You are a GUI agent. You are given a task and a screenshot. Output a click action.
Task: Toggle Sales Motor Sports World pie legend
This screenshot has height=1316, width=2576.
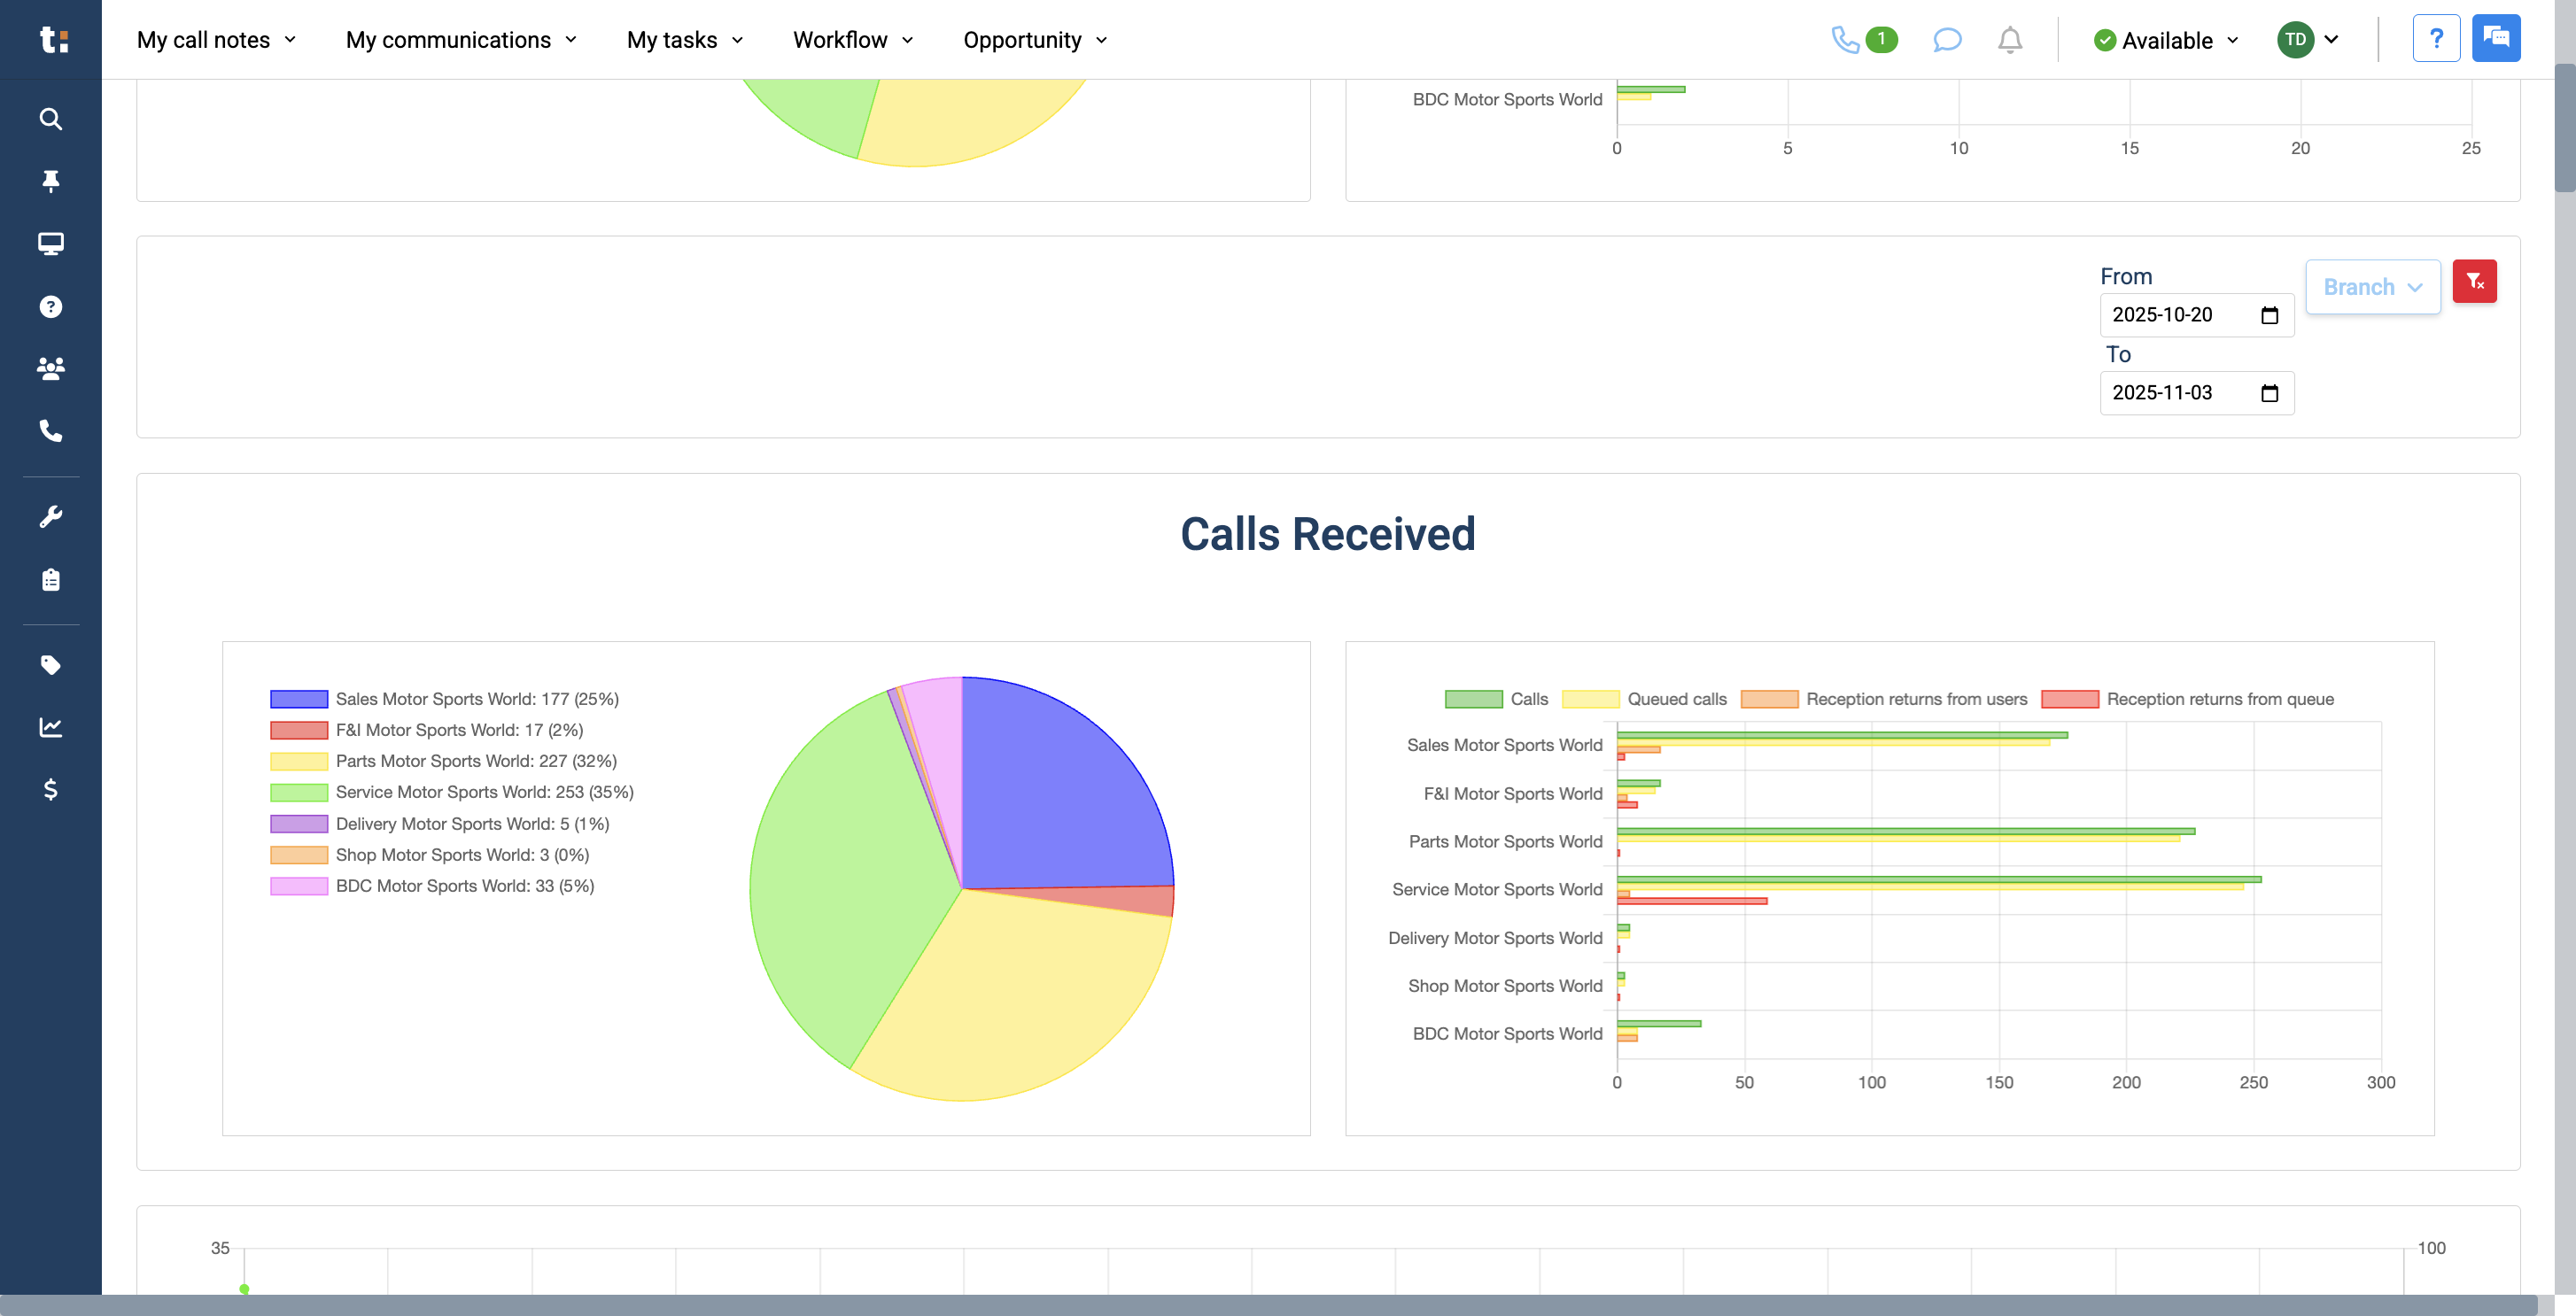[x=476, y=699]
